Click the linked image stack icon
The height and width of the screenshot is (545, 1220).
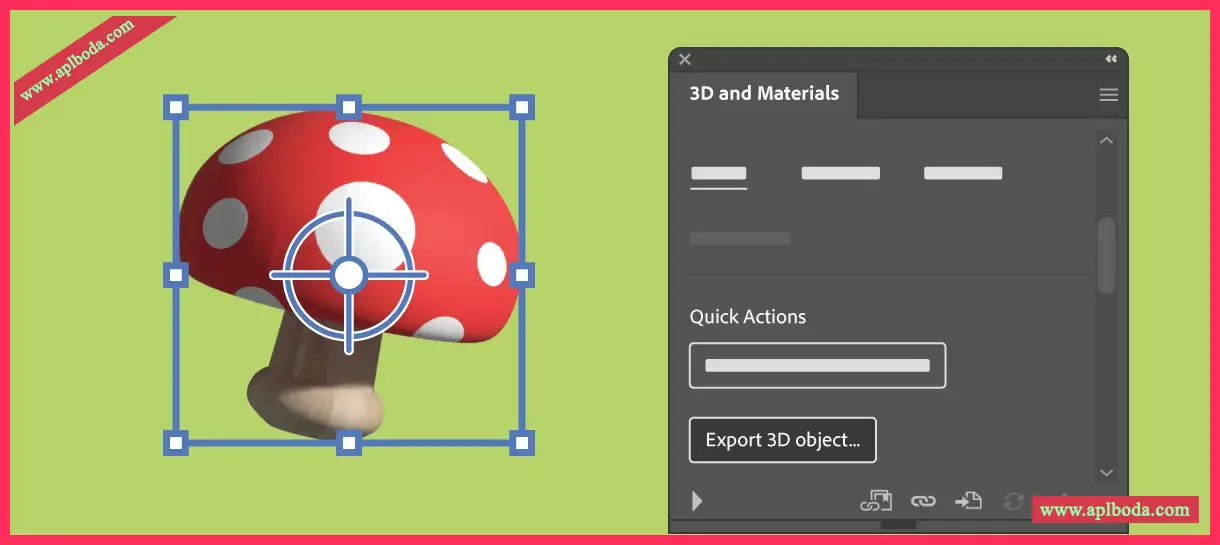[x=876, y=501]
